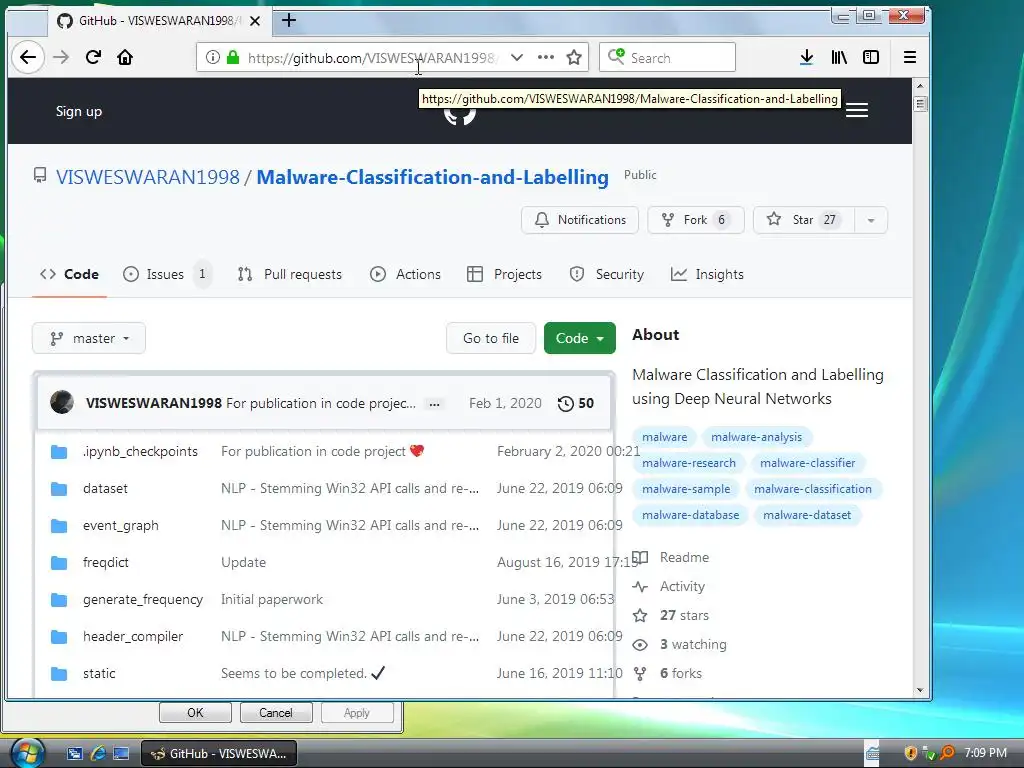The width and height of the screenshot is (1024, 768).
Task: Click the VISWESWARAN1998 avatar in commit row
Action: [62, 402]
